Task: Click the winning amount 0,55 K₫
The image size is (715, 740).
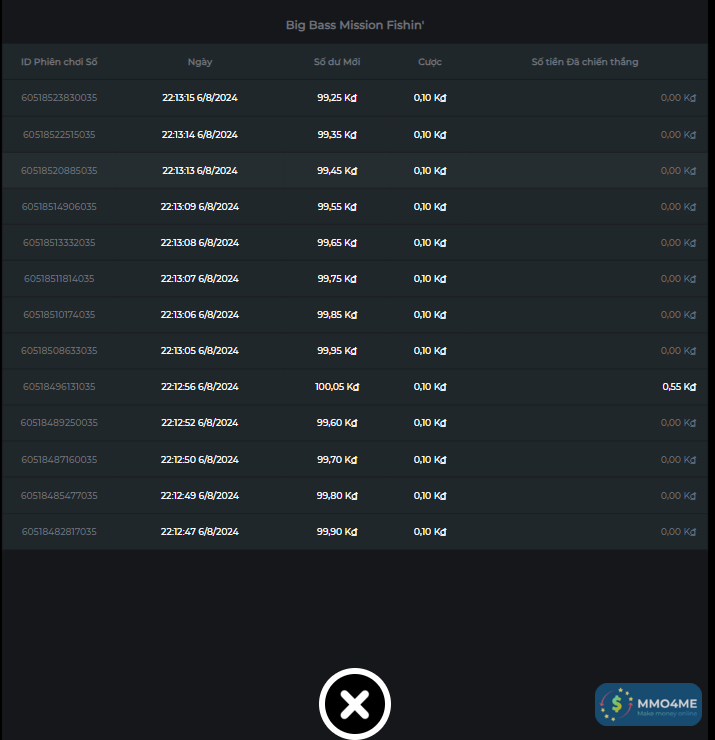Action: pyautogui.click(x=679, y=387)
